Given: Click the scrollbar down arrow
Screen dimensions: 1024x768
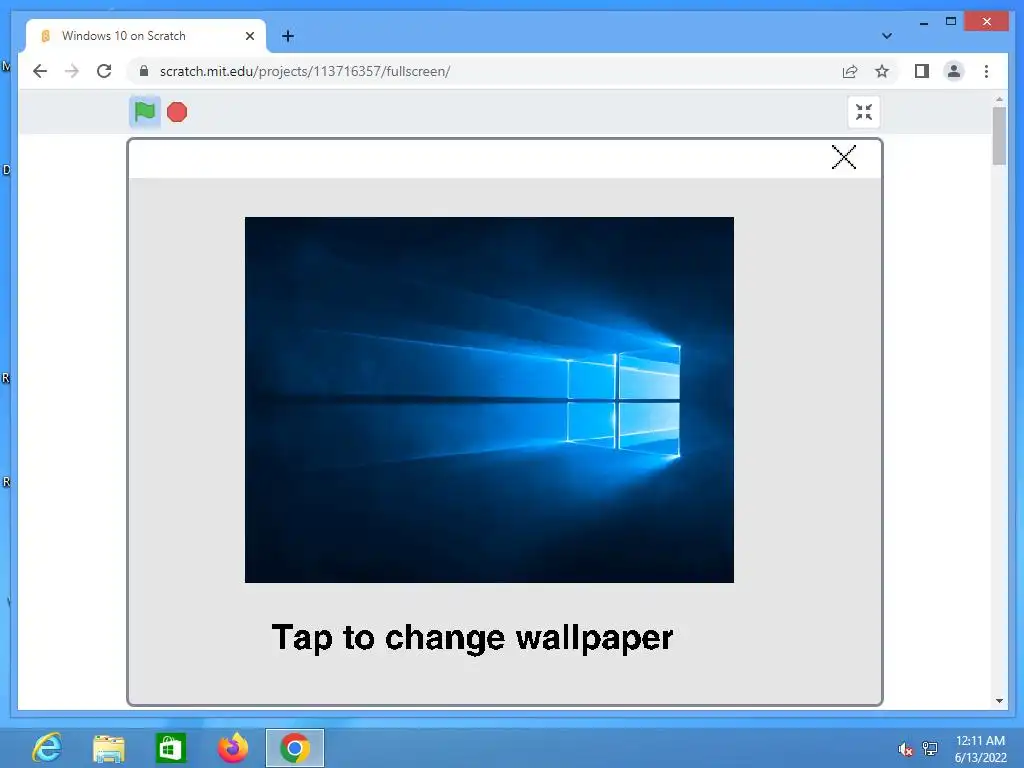Looking at the screenshot, I should click(x=999, y=701).
